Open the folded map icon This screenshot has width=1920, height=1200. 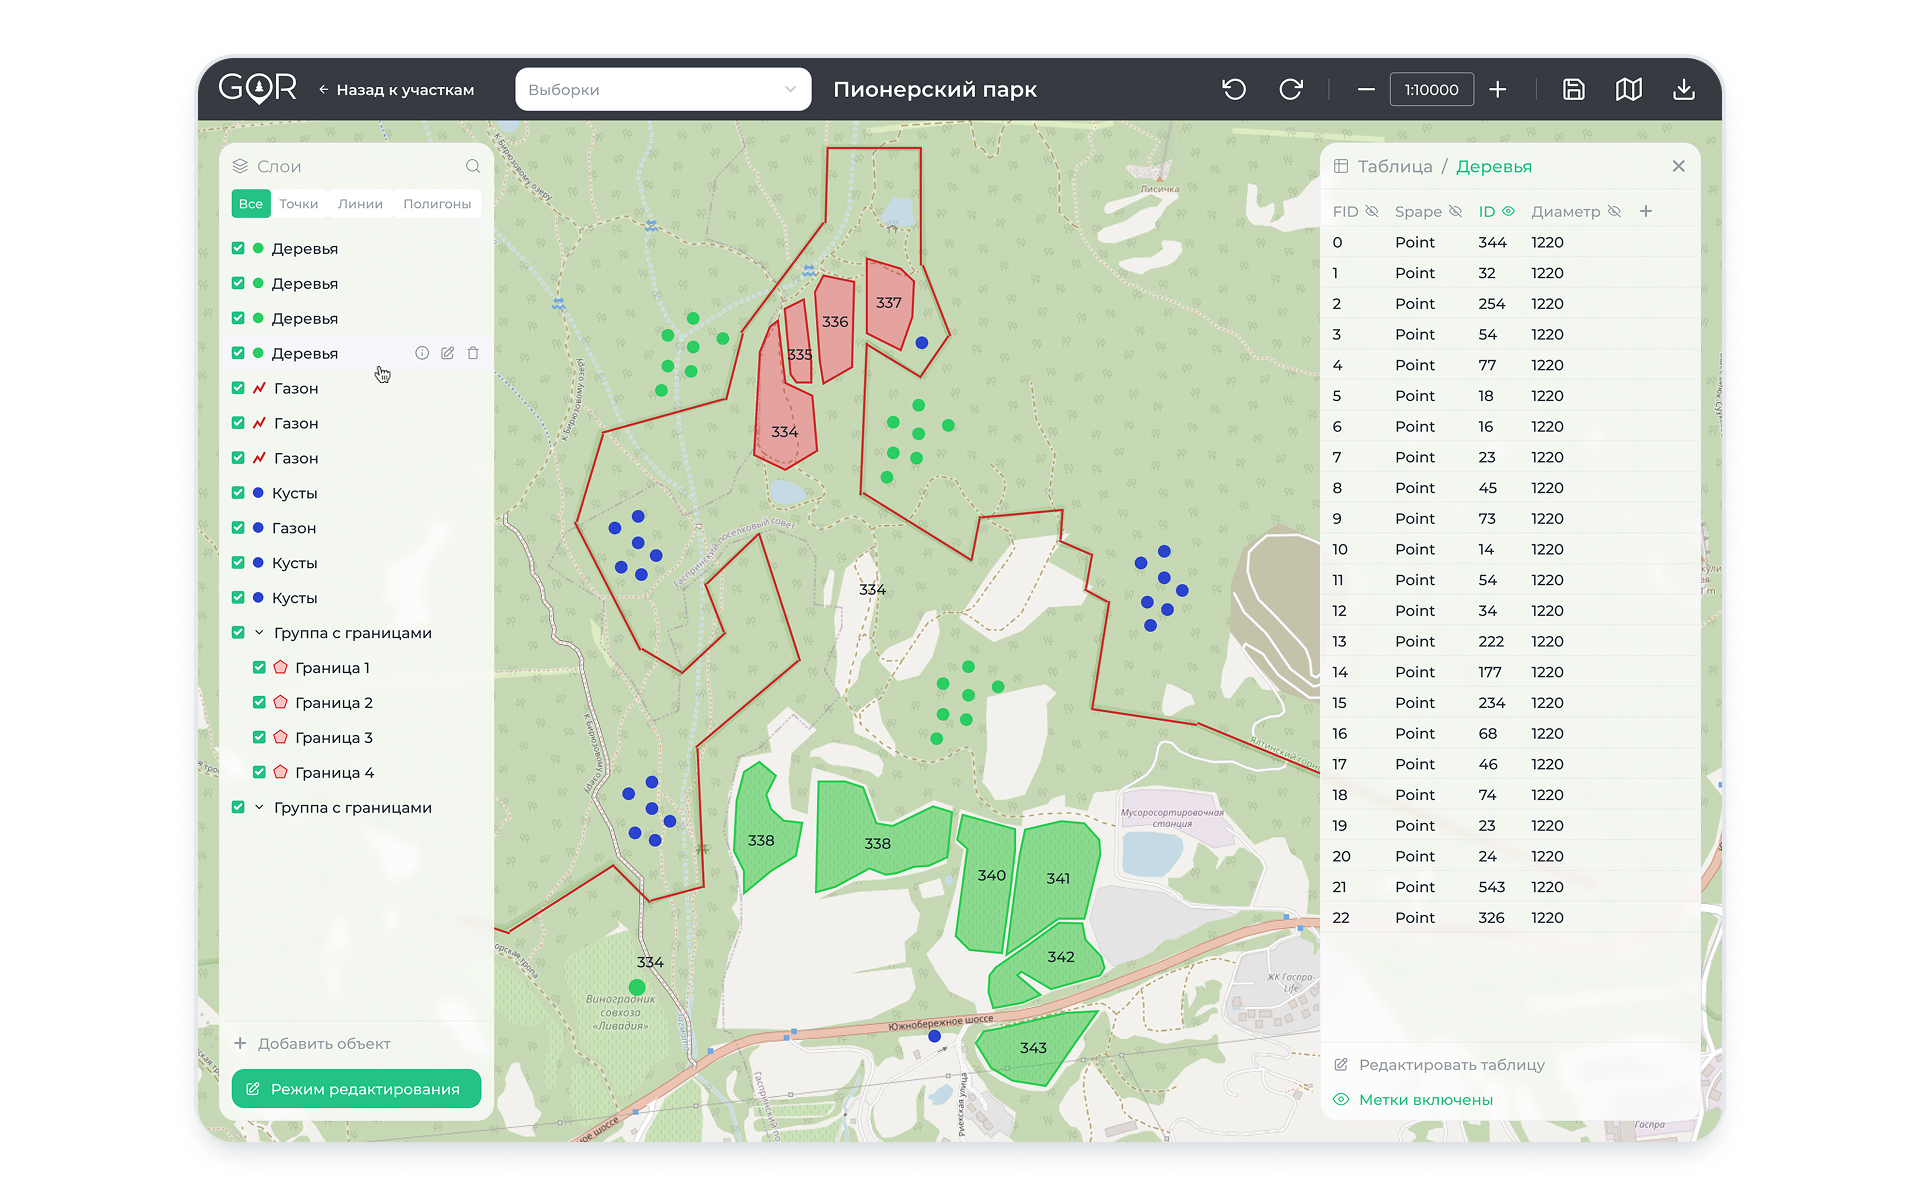coord(1629,89)
